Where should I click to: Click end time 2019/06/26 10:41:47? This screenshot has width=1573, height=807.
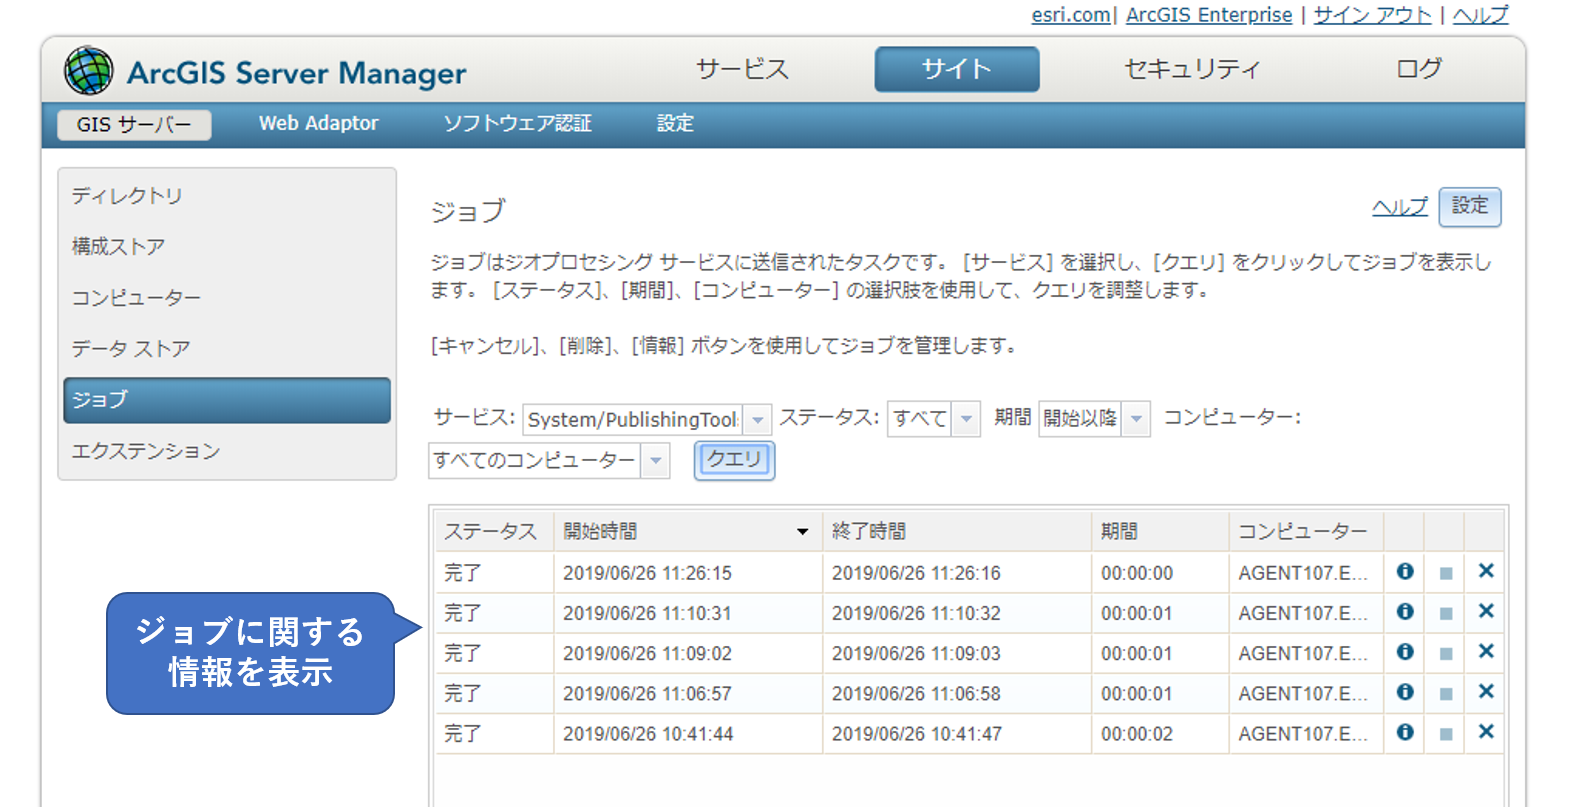917,733
